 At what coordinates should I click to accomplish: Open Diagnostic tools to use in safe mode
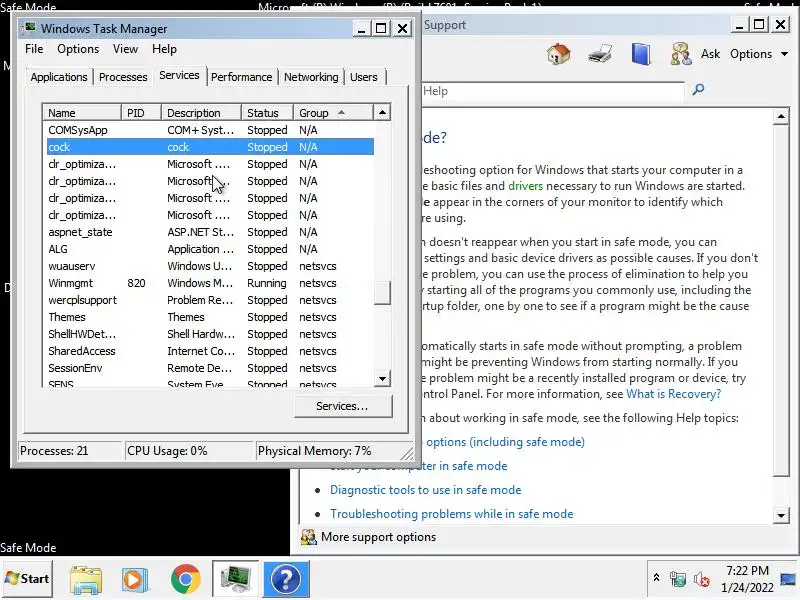[426, 490]
